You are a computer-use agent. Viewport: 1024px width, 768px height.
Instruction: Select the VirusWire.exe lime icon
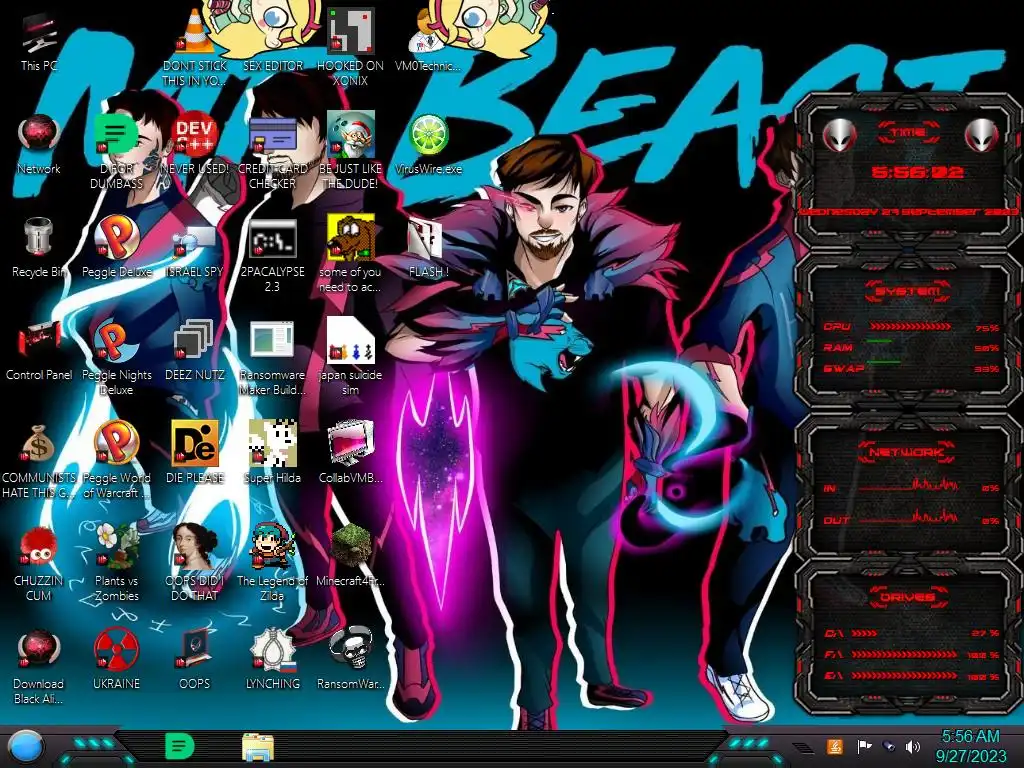tap(428, 144)
